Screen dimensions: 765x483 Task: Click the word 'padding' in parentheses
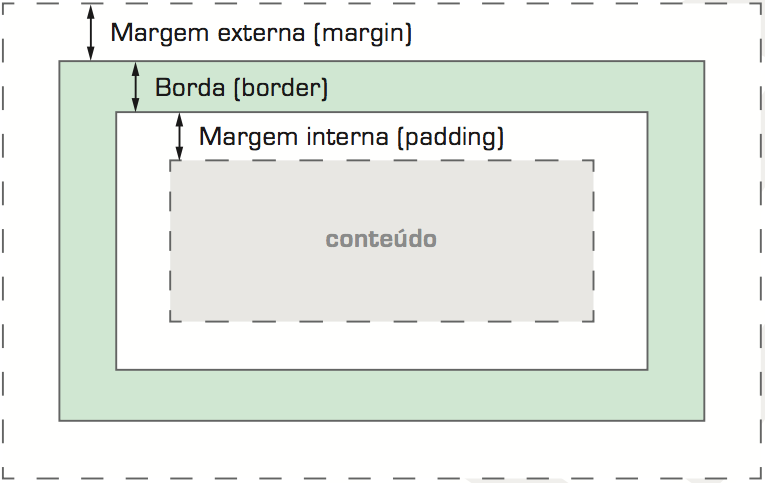[453, 138]
